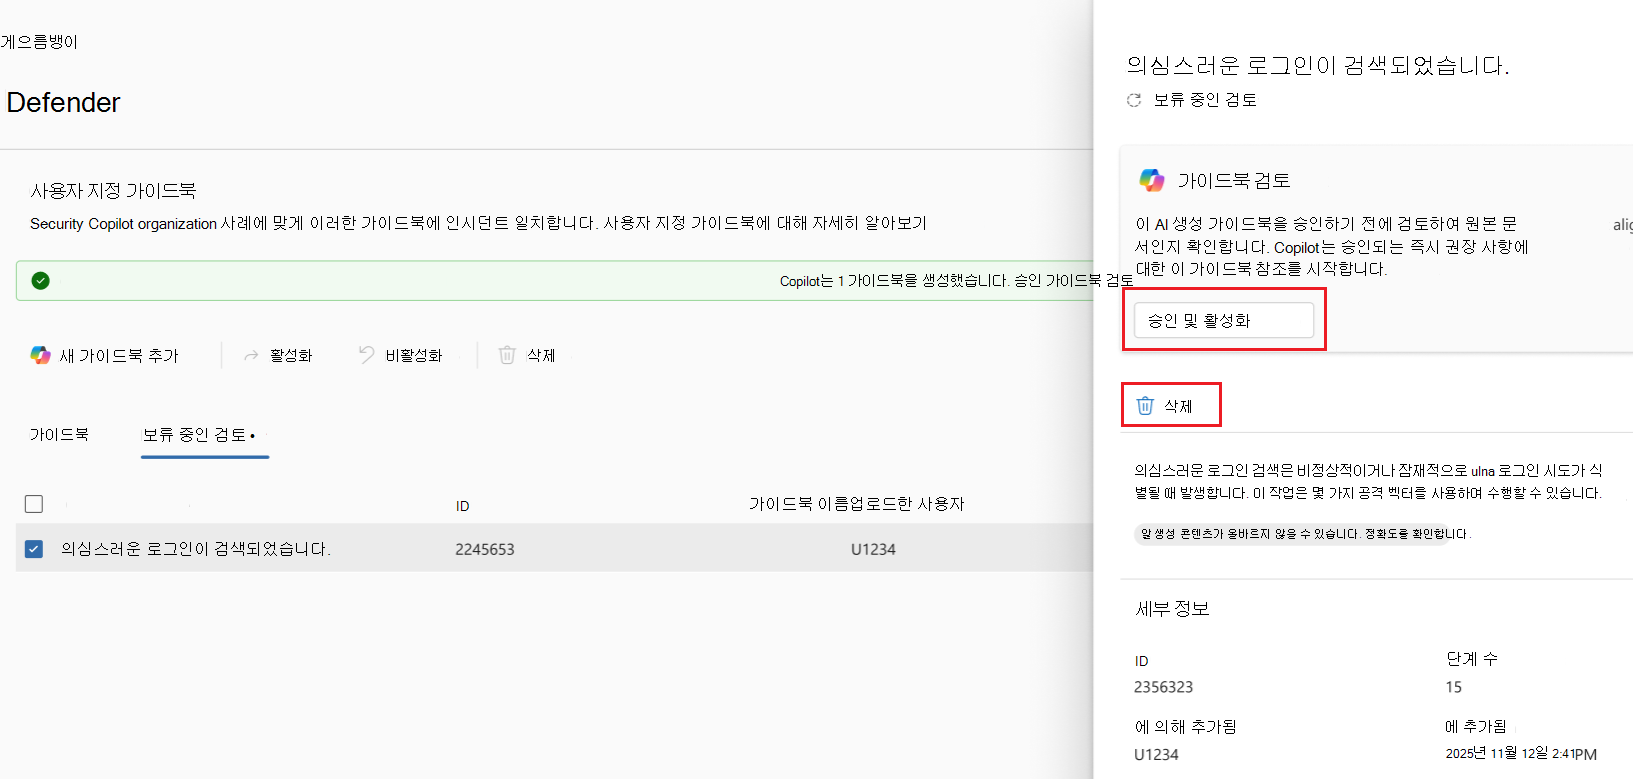The width and height of the screenshot is (1633, 779).
Task: Click the 승인 및 활성화 button
Action: point(1223,320)
